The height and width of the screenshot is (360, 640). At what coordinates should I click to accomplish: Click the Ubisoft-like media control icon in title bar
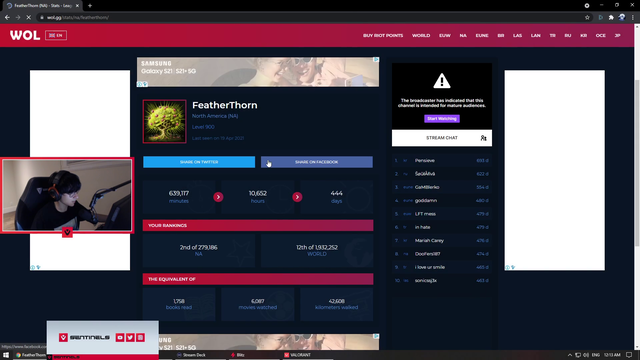pyautogui.click(x=587, y=5)
